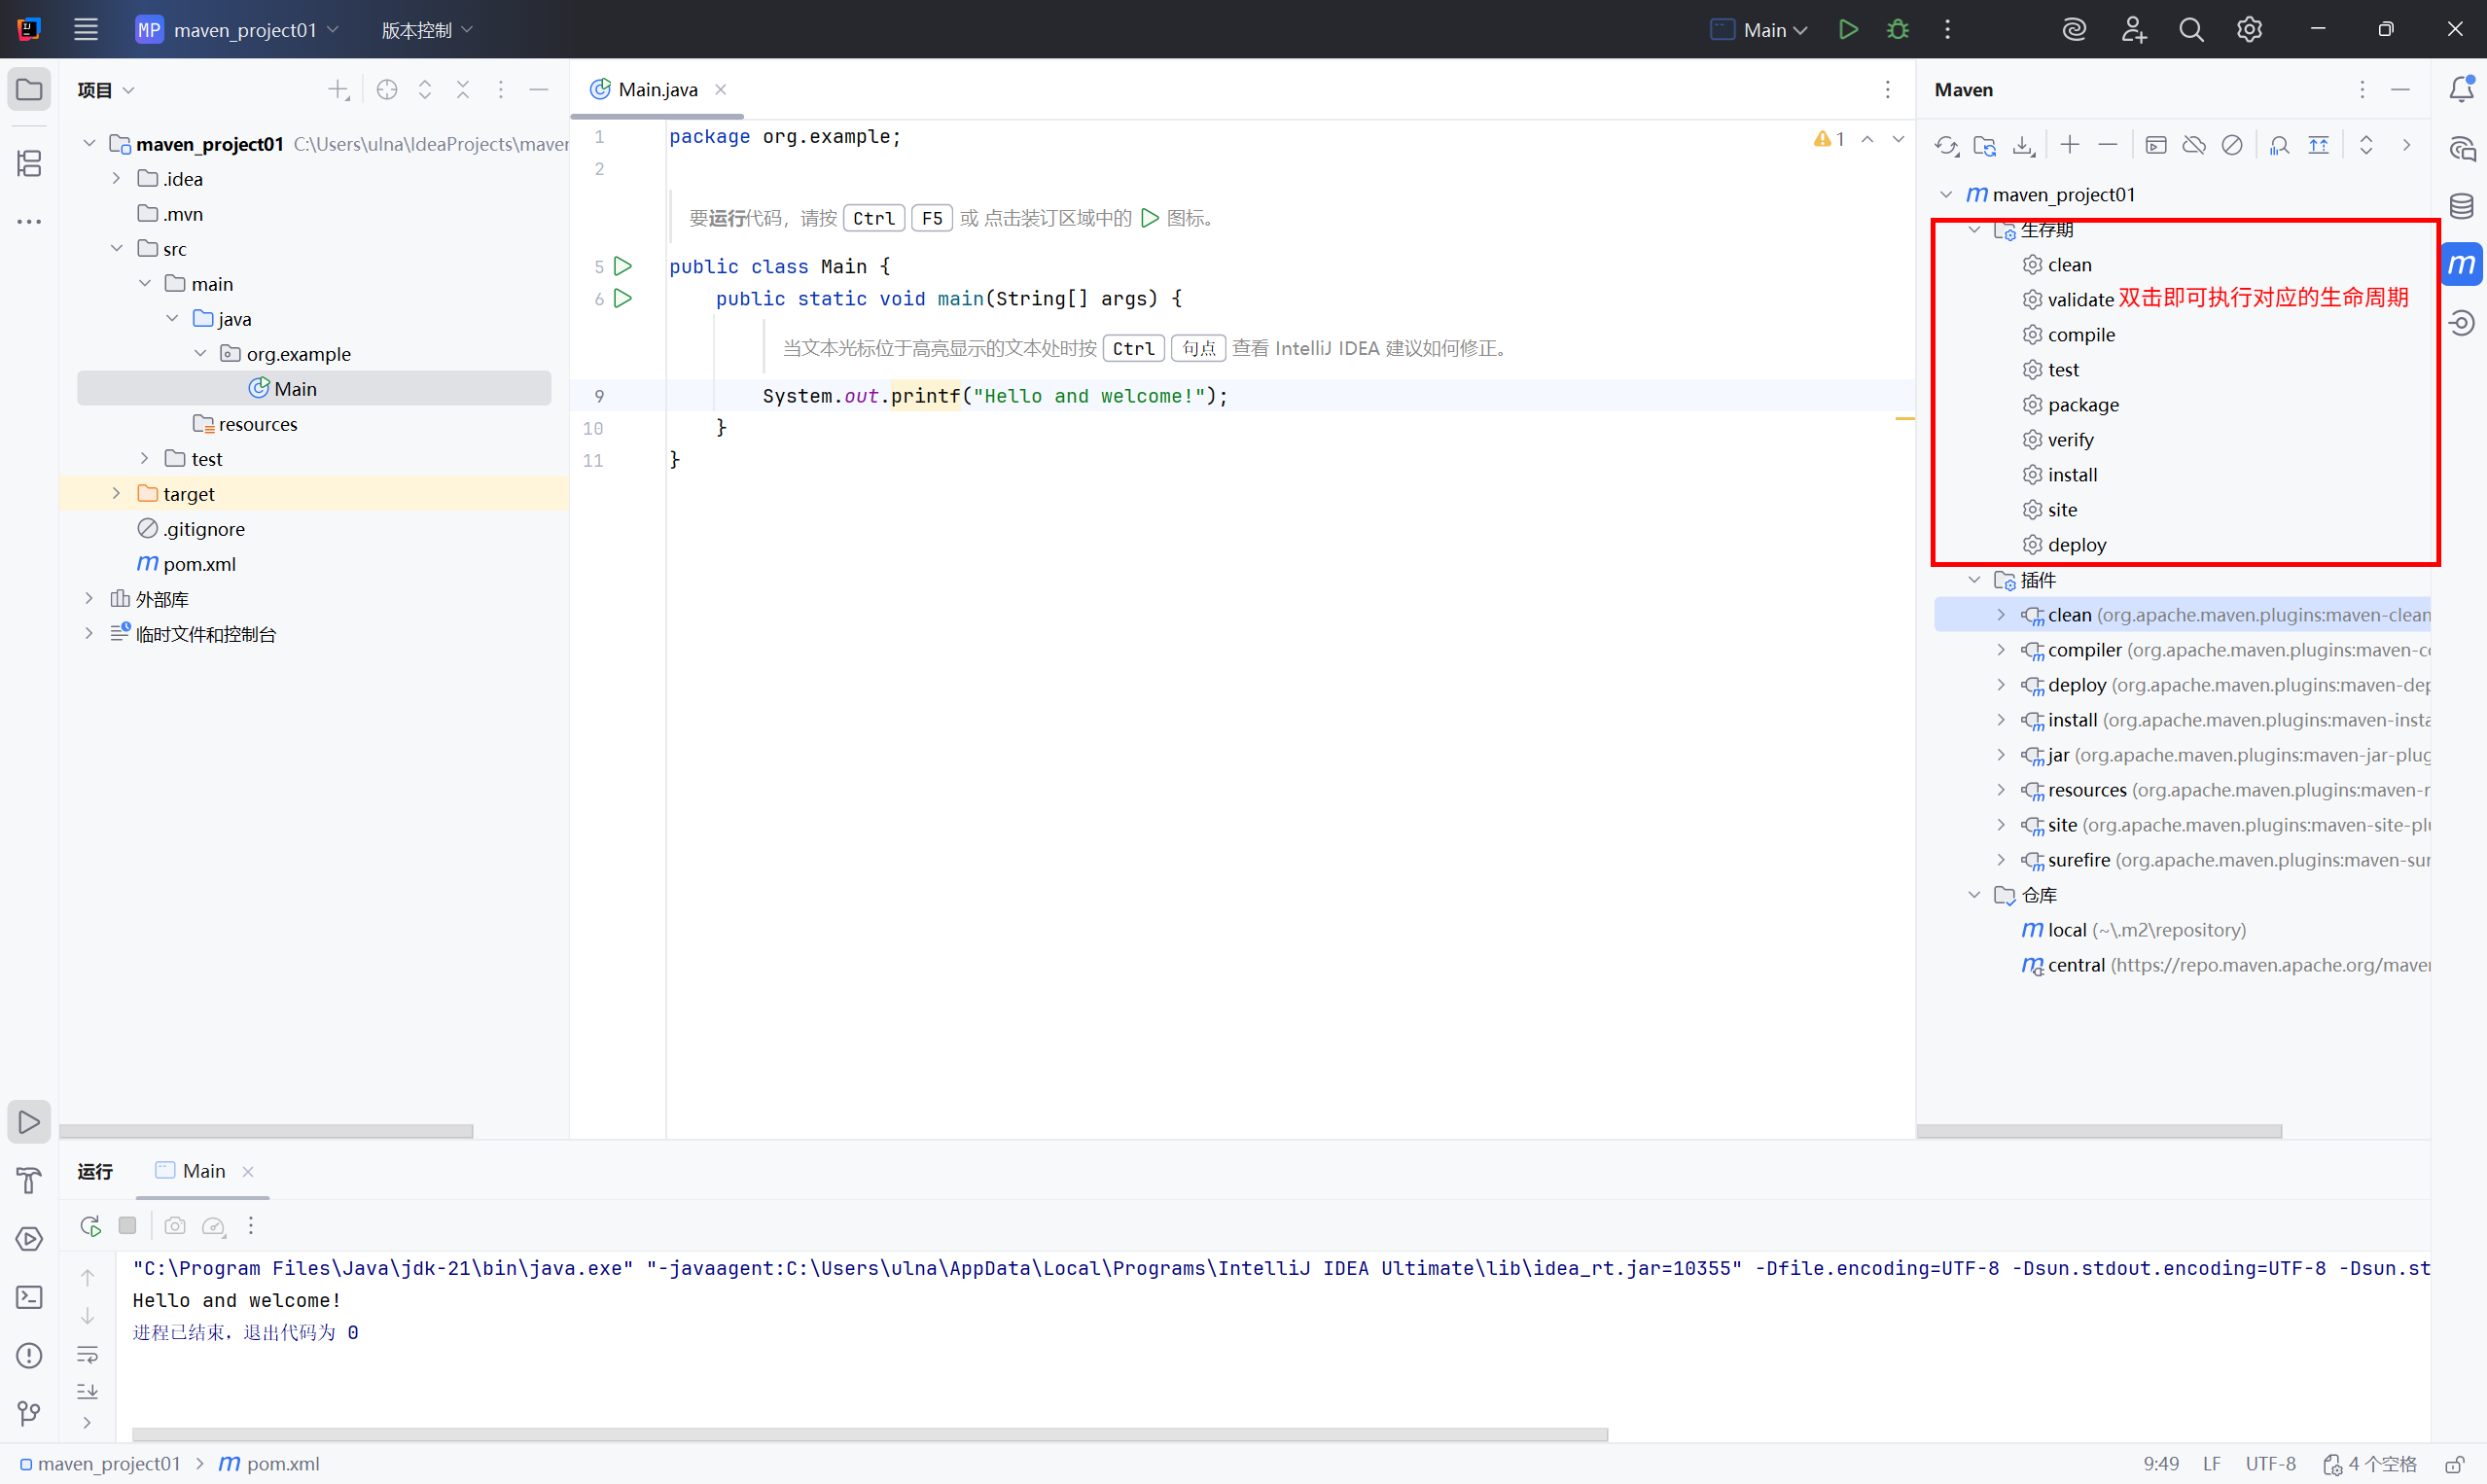Click the Maven reload all projects icon

click(x=1946, y=146)
